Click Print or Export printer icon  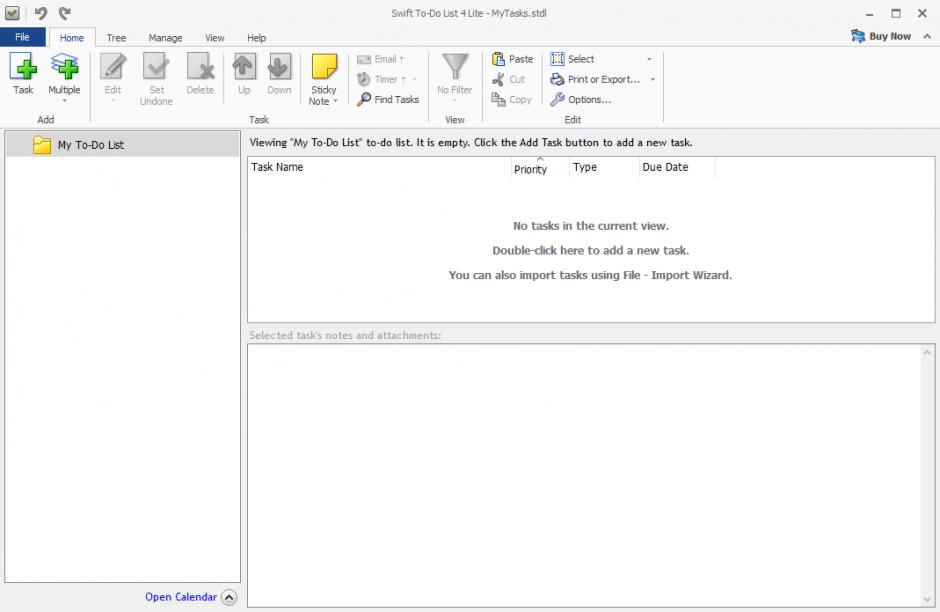coord(558,79)
